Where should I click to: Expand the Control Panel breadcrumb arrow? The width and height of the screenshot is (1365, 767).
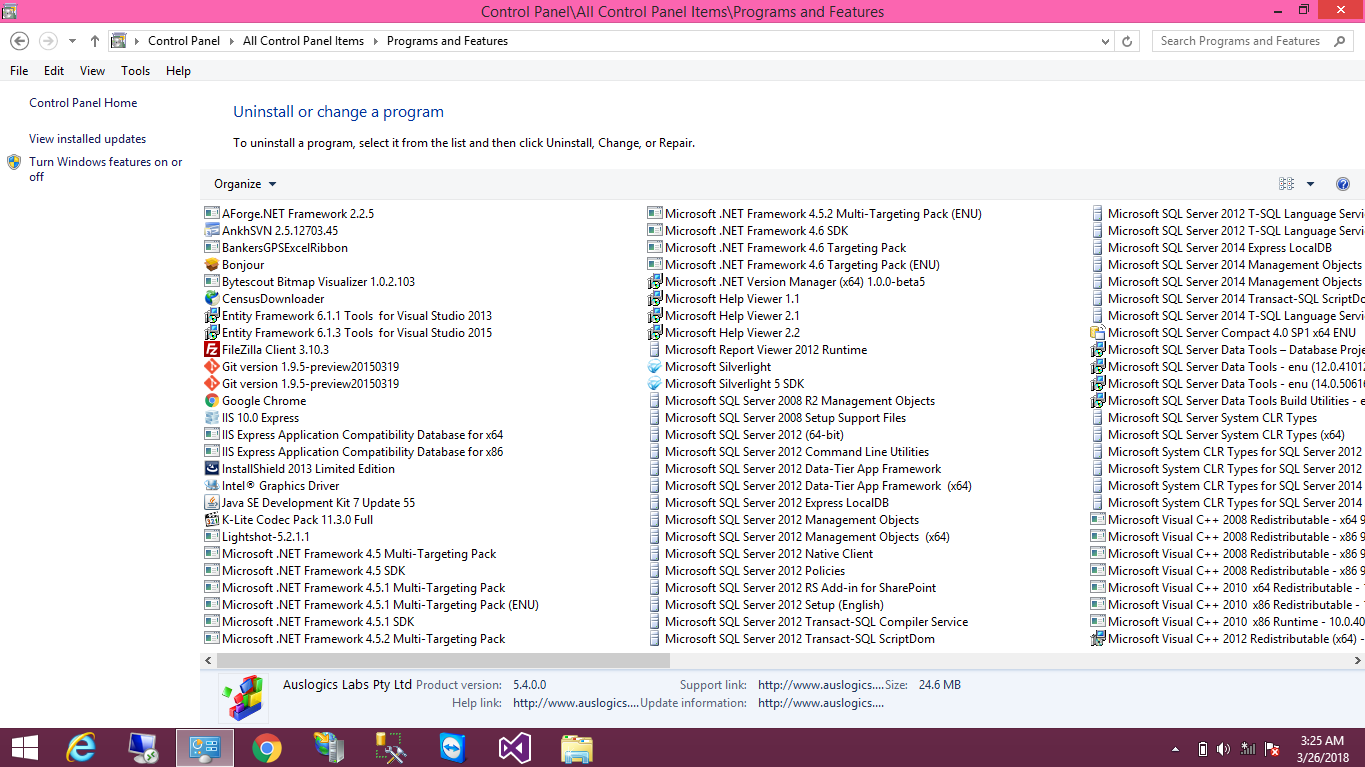click(232, 41)
